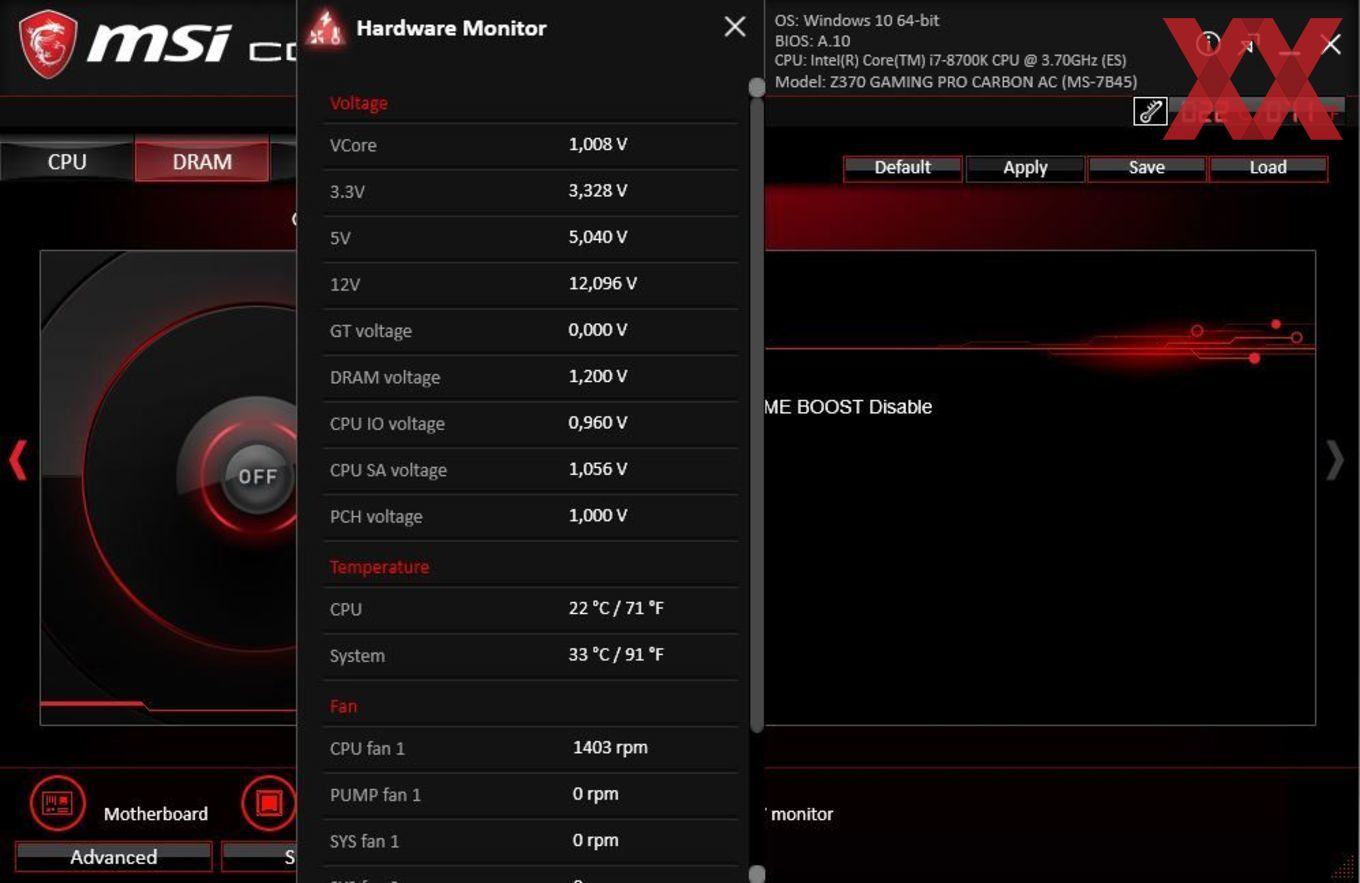Image resolution: width=1360 pixels, height=883 pixels.
Task: Click the 12V reading 12,096 V
Action: 603,283
